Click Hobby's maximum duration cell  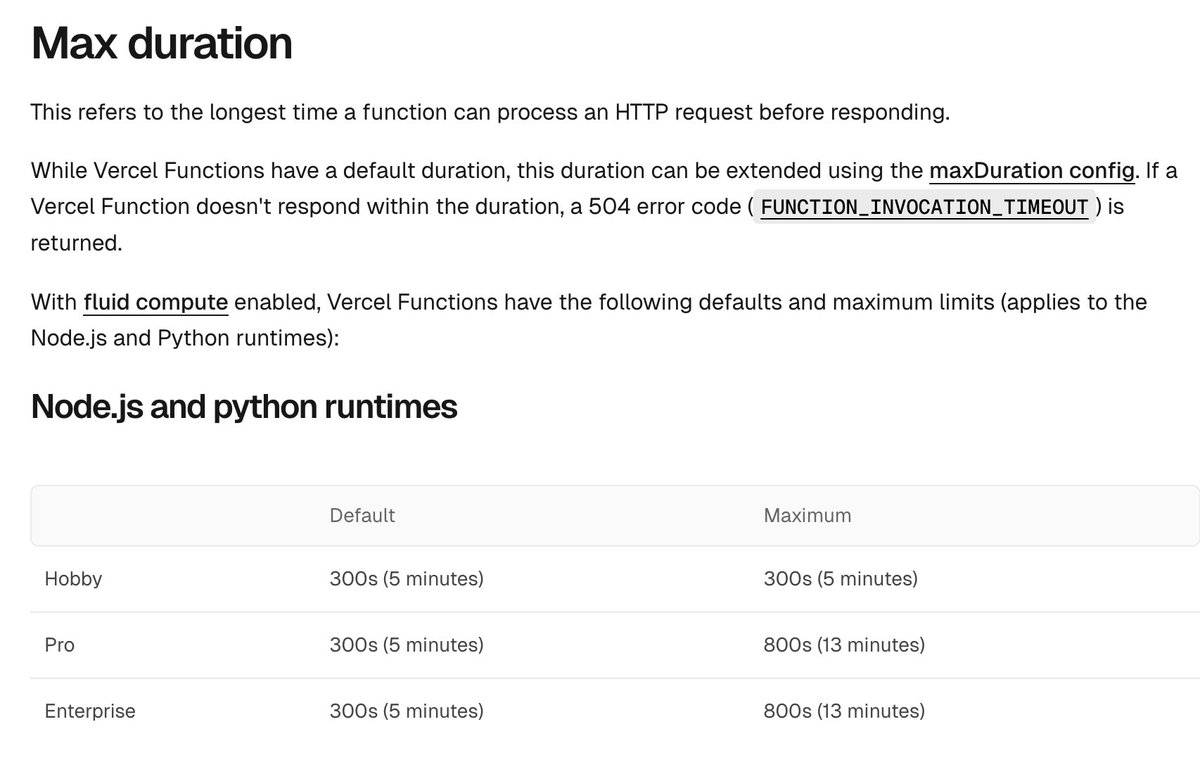click(840, 579)
